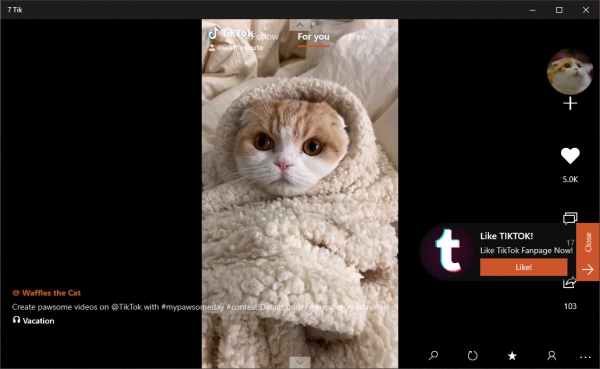The height and width of the screenshot is (369, 600).
Task: Open the profile person icon
Action: pyautogui.click(x=551, y=356)
